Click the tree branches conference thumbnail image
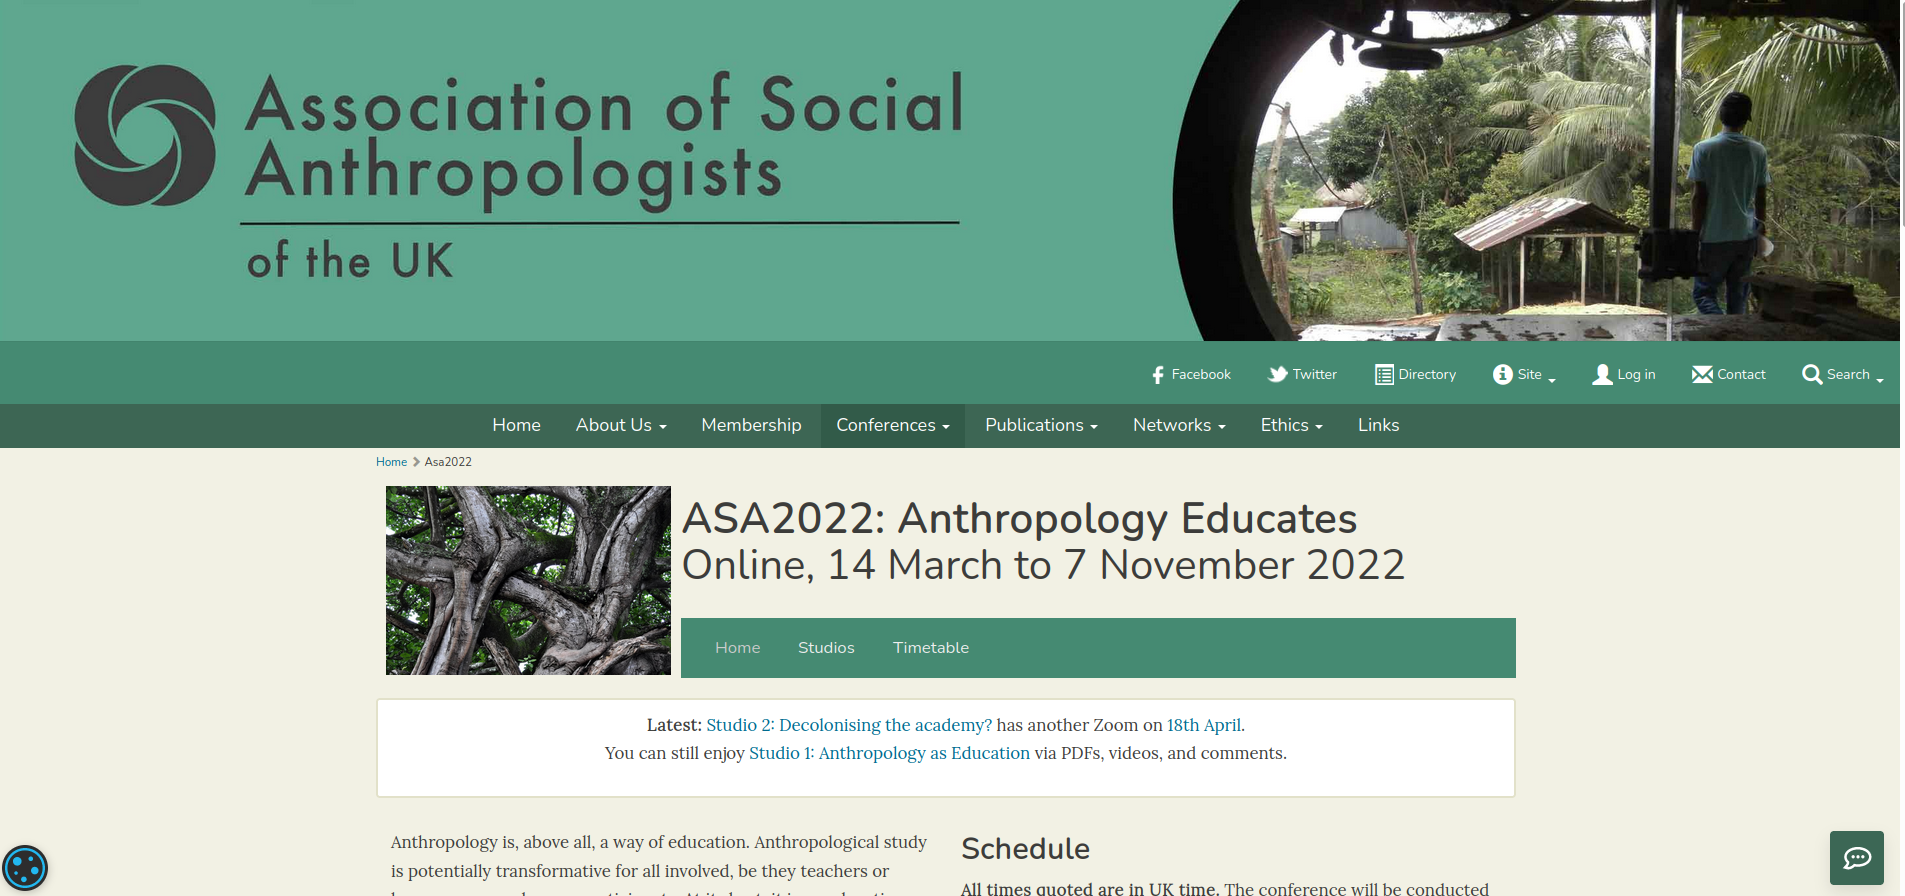The width and height of the screenshot is (1905, 896). point(528,580)
